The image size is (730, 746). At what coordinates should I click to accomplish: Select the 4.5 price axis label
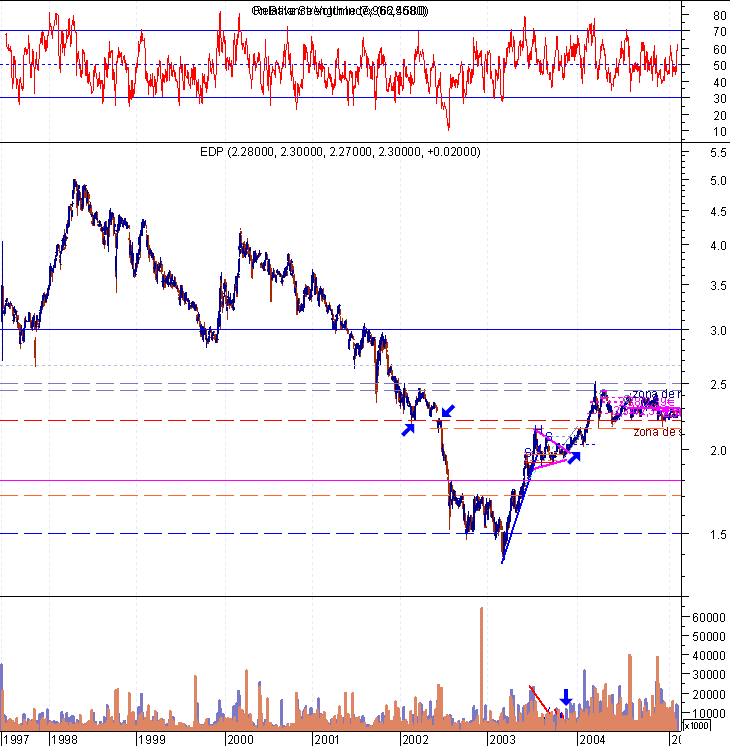pos(718,212)
